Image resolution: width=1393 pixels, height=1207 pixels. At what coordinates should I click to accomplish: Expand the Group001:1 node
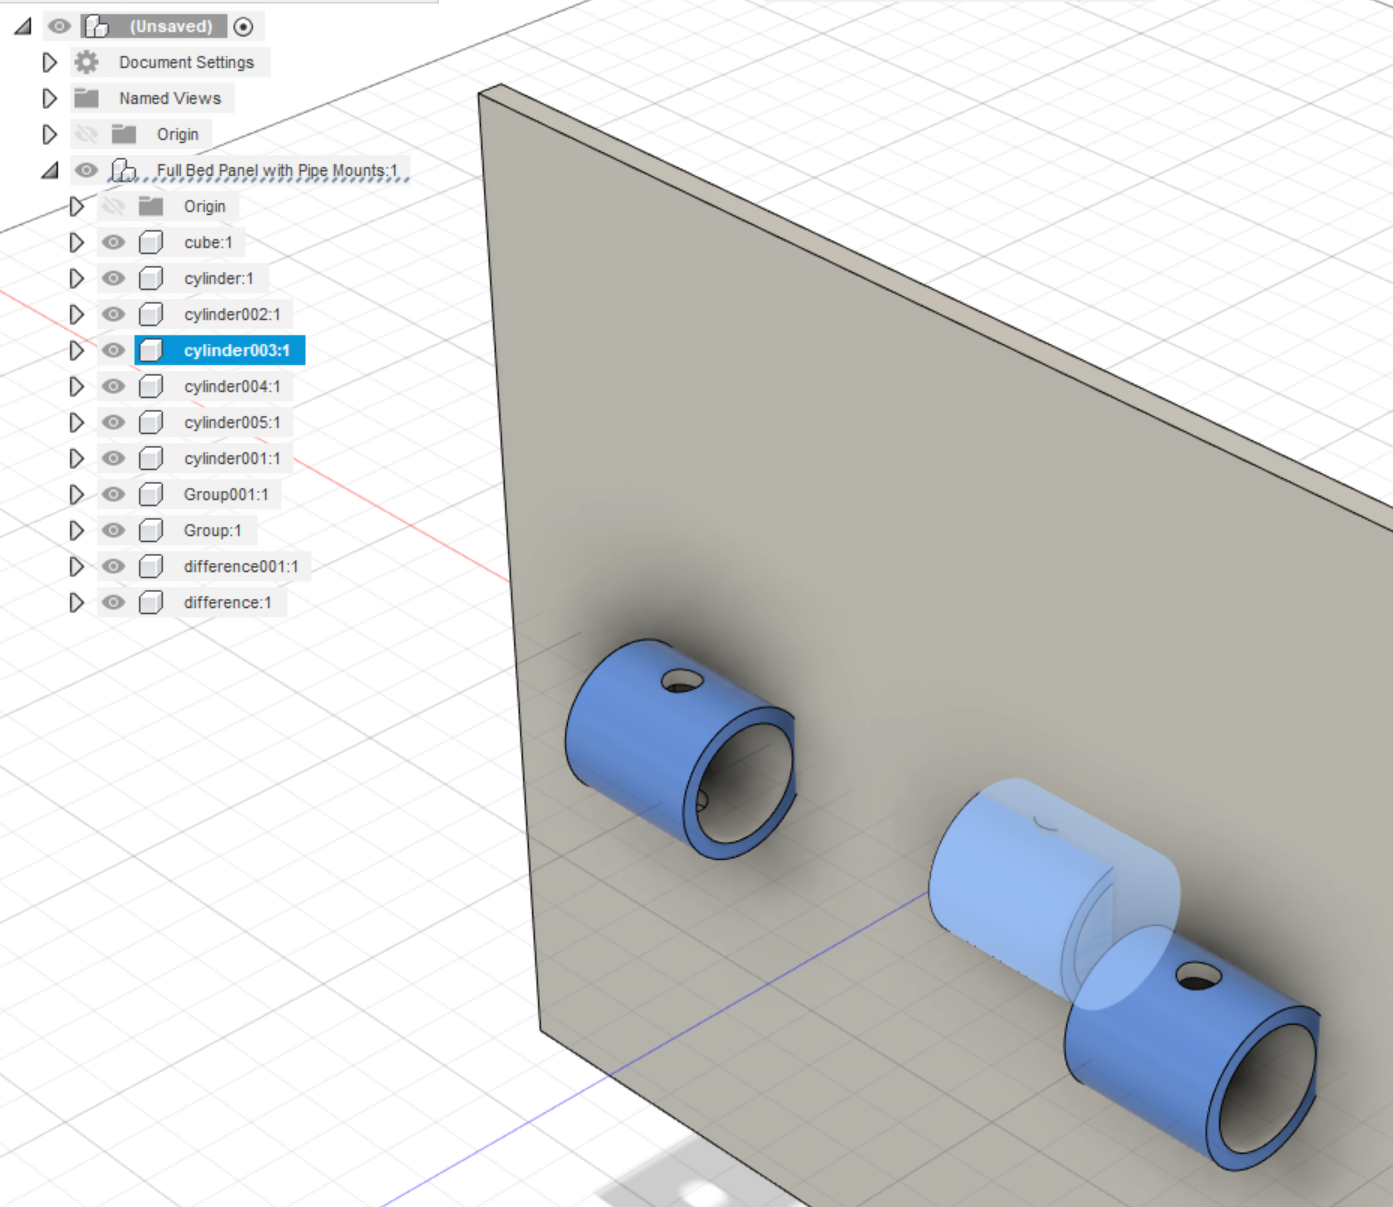[x=76, y=494]
